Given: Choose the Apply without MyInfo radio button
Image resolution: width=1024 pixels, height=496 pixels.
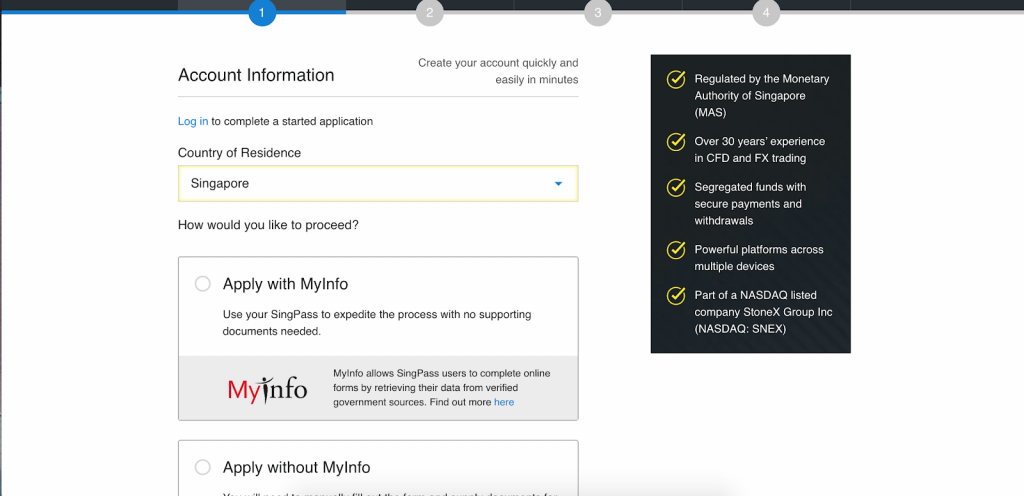Looking at the screenshot, I should click(x=203, y=467).
